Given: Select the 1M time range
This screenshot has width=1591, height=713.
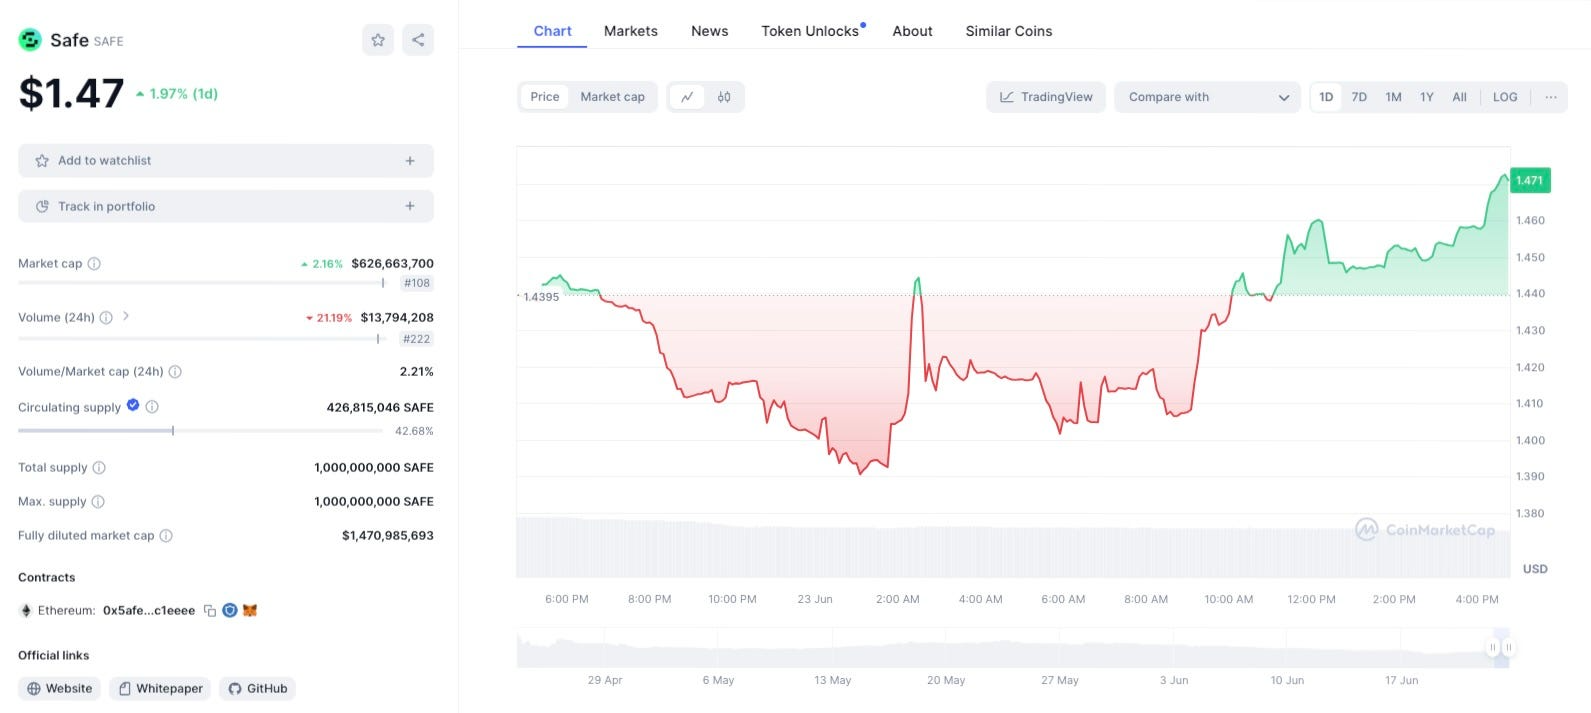Looking at the screenshot, I should [1393, 97].
